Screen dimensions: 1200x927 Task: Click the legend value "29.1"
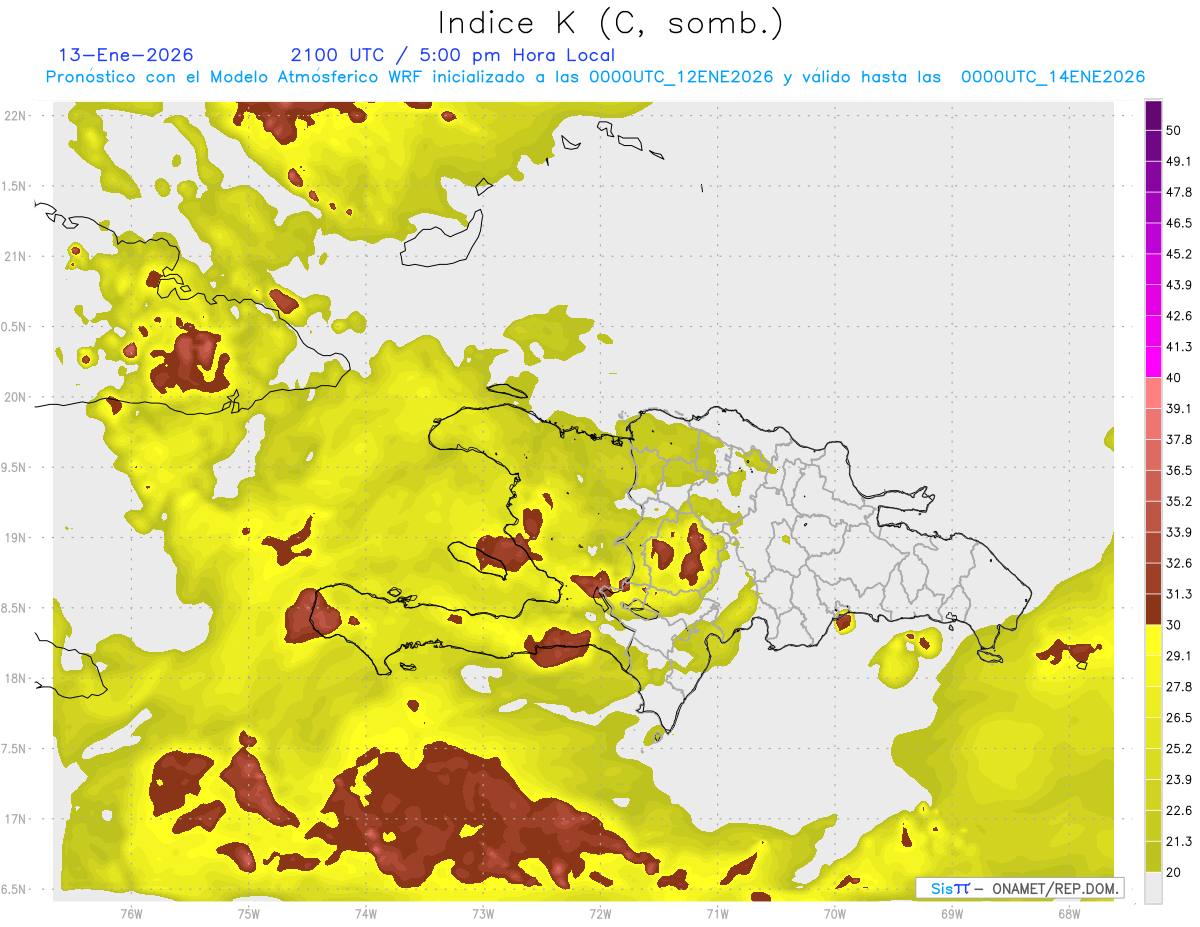[1179, 655]
